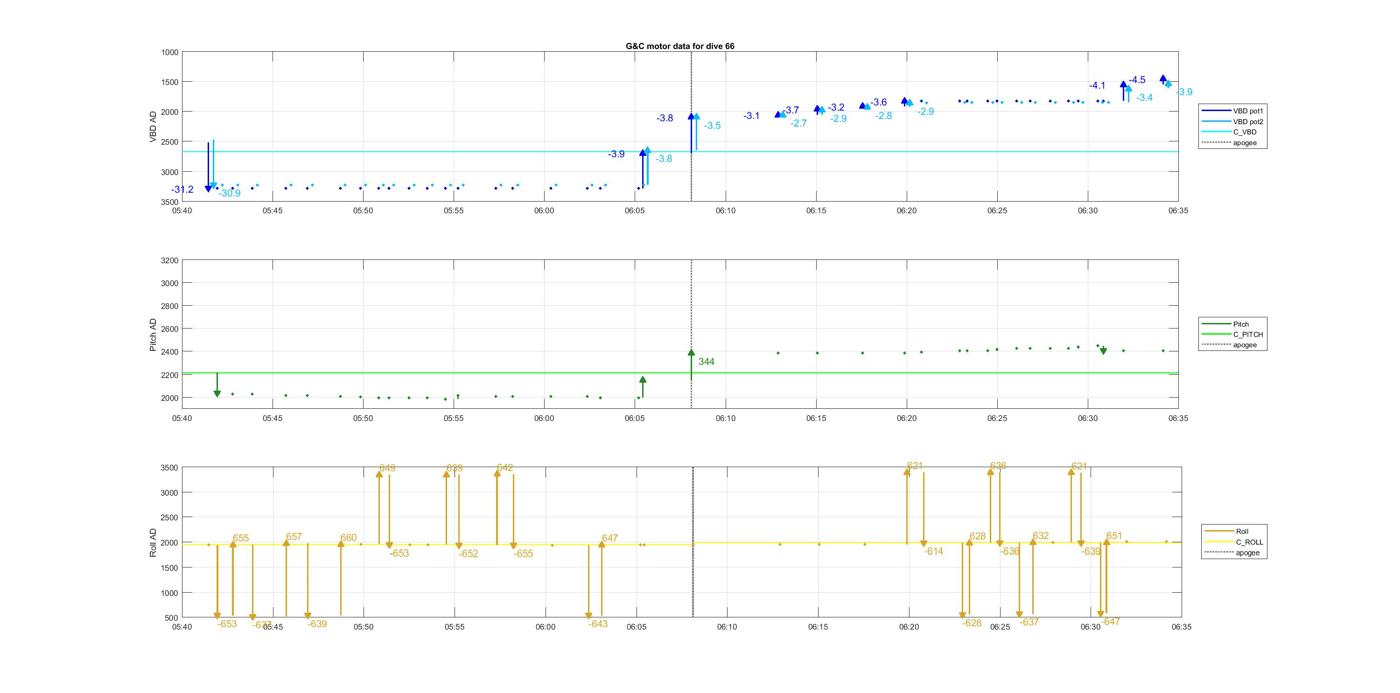Click the 660 roll data label
1400x693 pixels.
pyautogui.click(x=349, y=538)
